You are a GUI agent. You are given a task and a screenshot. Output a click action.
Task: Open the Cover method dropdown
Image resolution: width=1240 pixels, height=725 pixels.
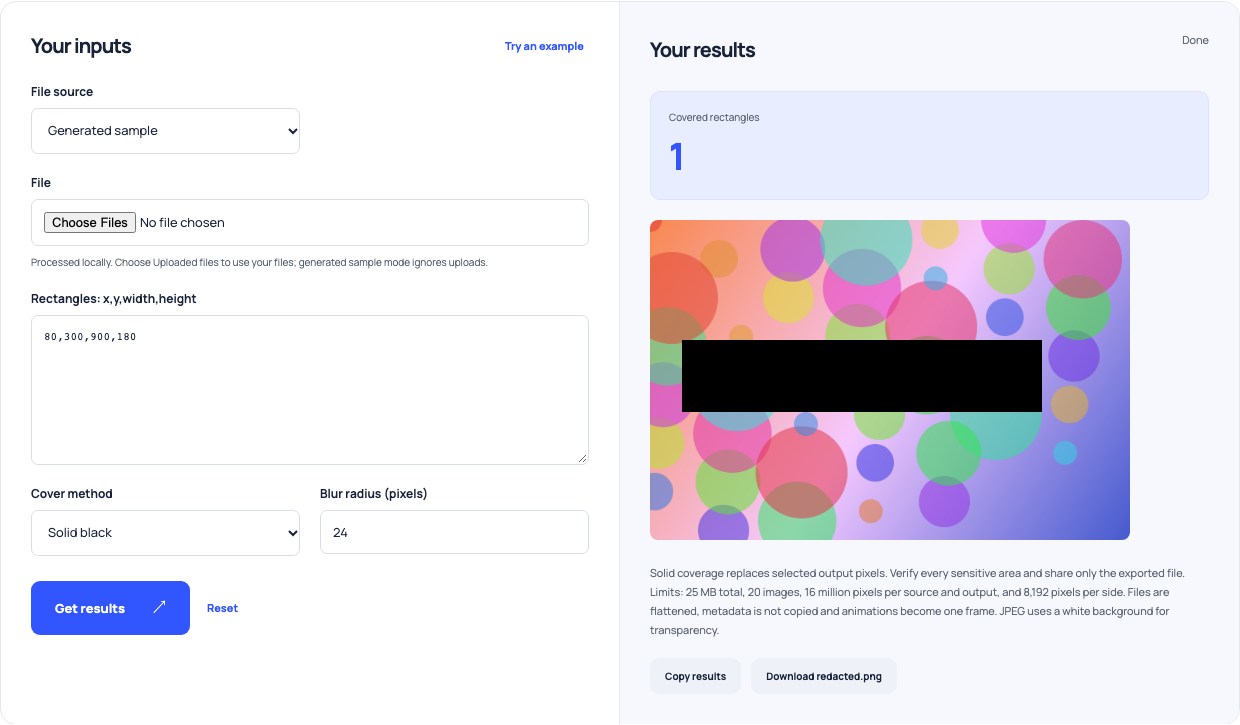tap(165, 533)
